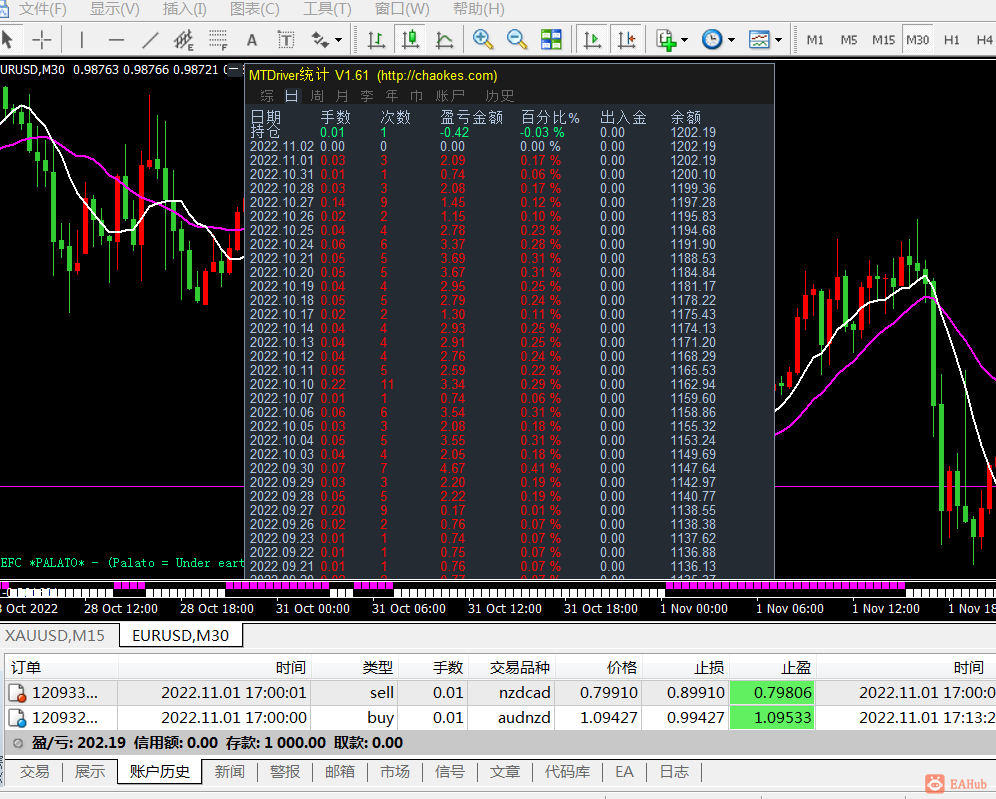
Task: Expand the indicators dropdown arrow
Action: point(684,40)
